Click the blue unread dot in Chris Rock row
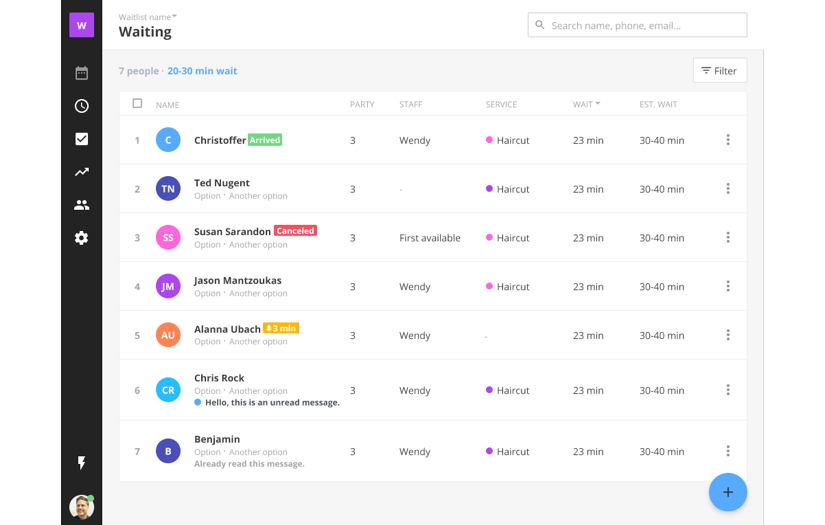825x525 pixels. point(198,402)
